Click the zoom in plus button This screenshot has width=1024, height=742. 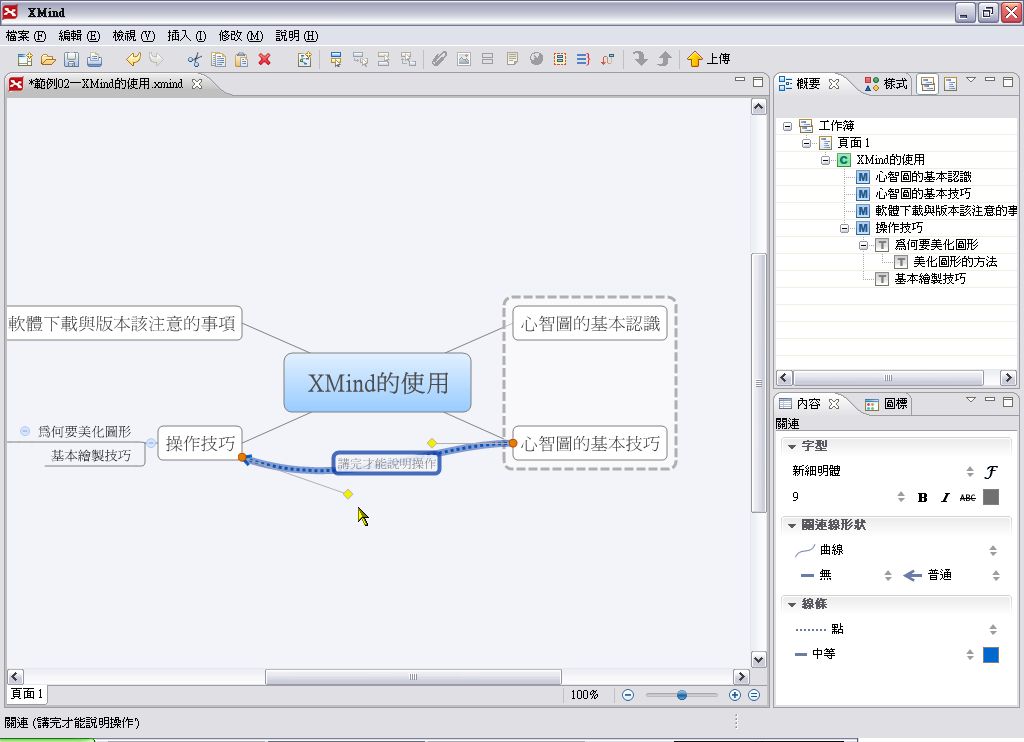(x=735, y=695)
